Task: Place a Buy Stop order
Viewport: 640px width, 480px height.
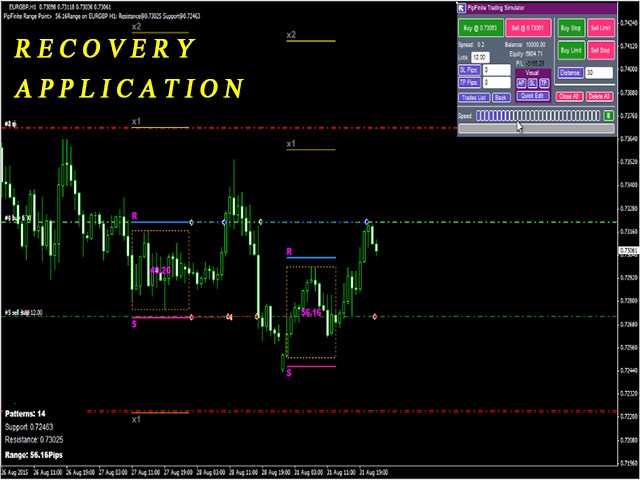Action: point(571,28)
